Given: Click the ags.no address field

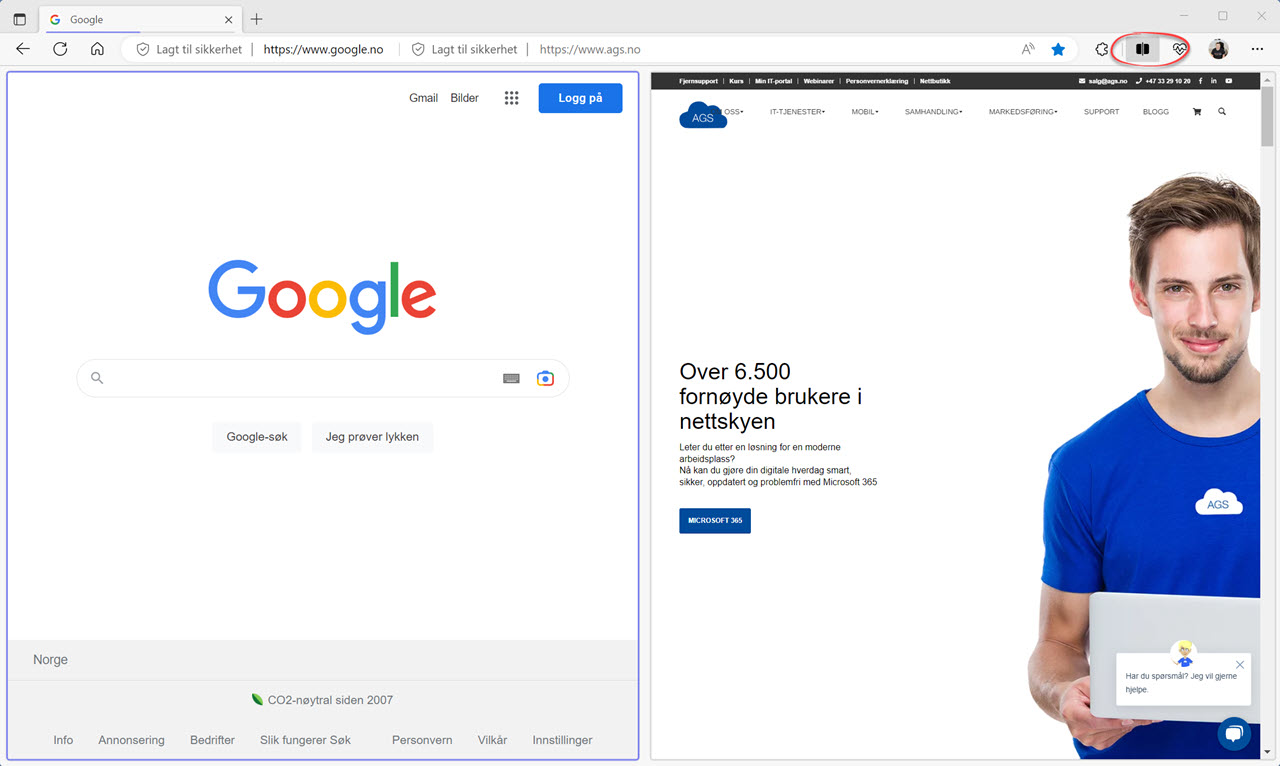Looking at the screenshot, I should [x=590, y=49].
